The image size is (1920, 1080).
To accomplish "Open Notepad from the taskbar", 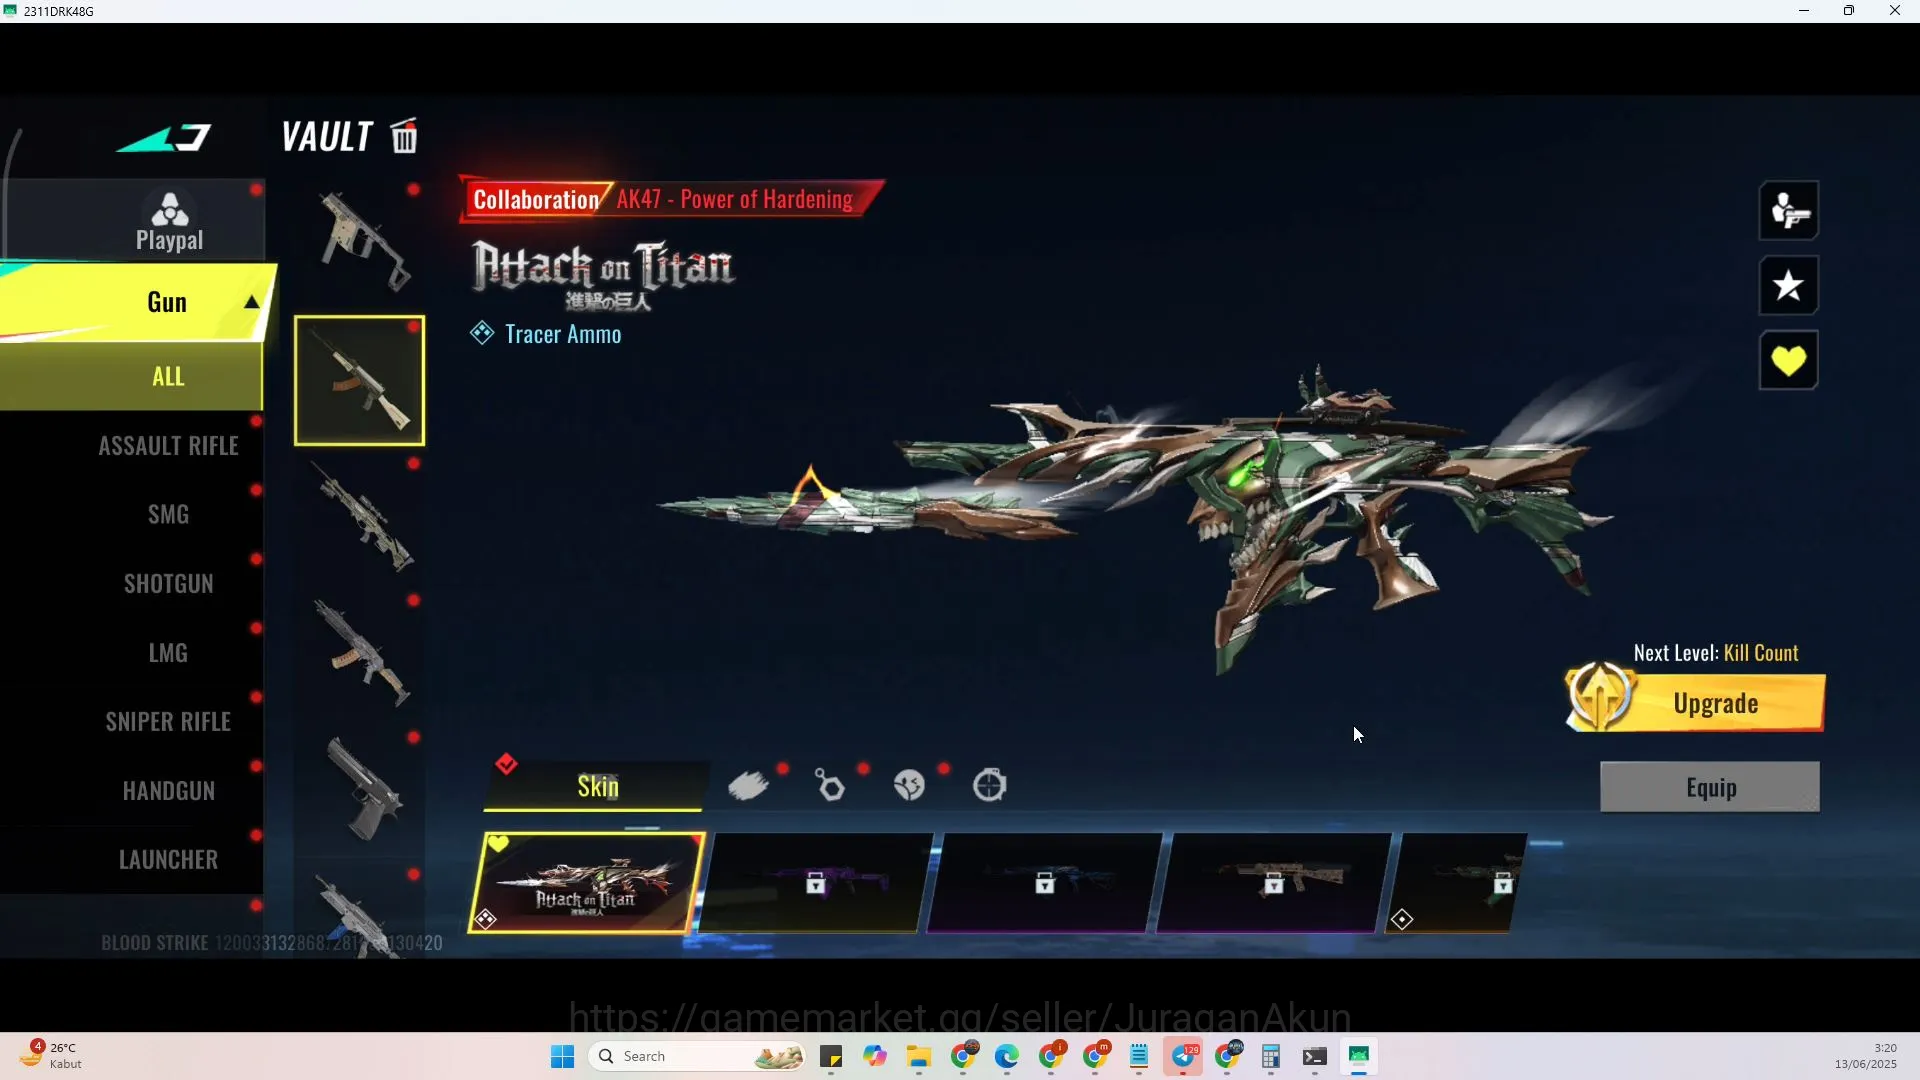I will 1139,1056.
